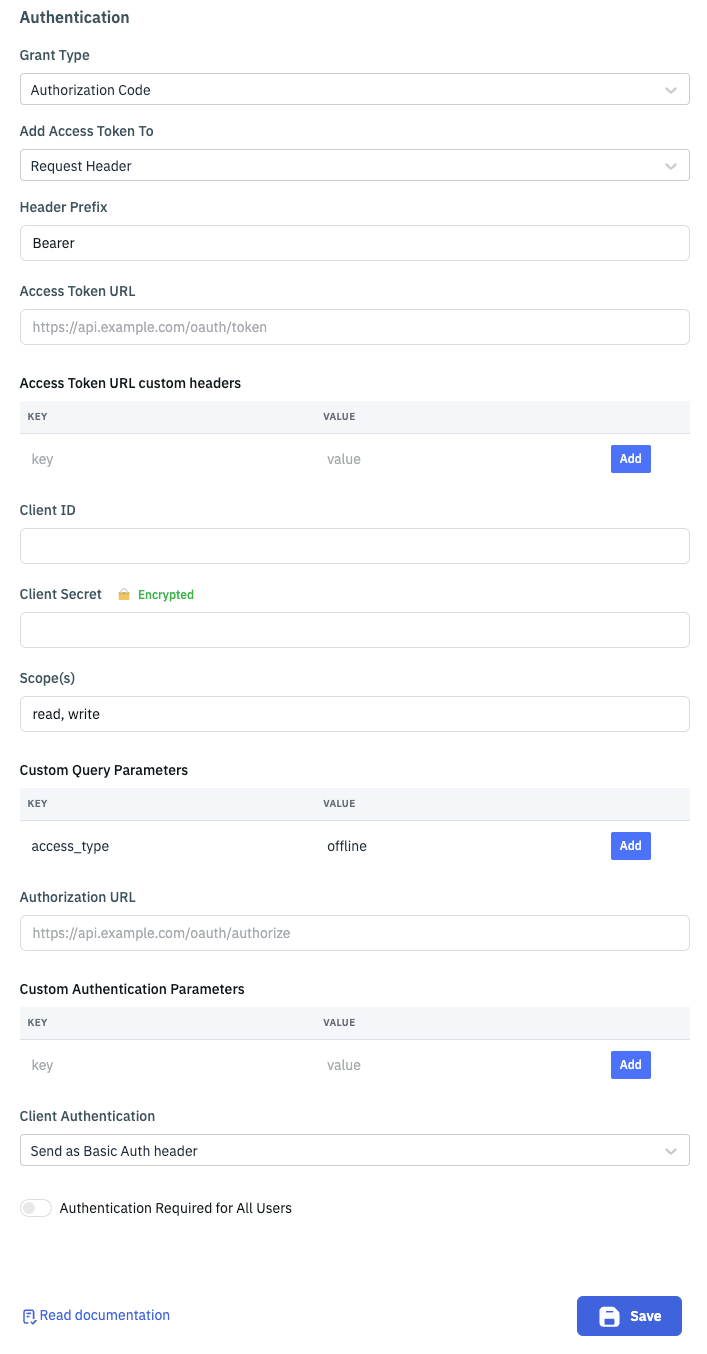
Task: Select the Client ID input field
Action: [x=354, y=546]
